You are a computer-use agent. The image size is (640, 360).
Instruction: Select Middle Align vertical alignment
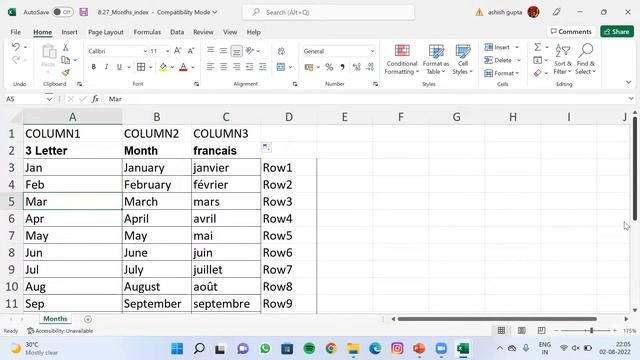223,51
